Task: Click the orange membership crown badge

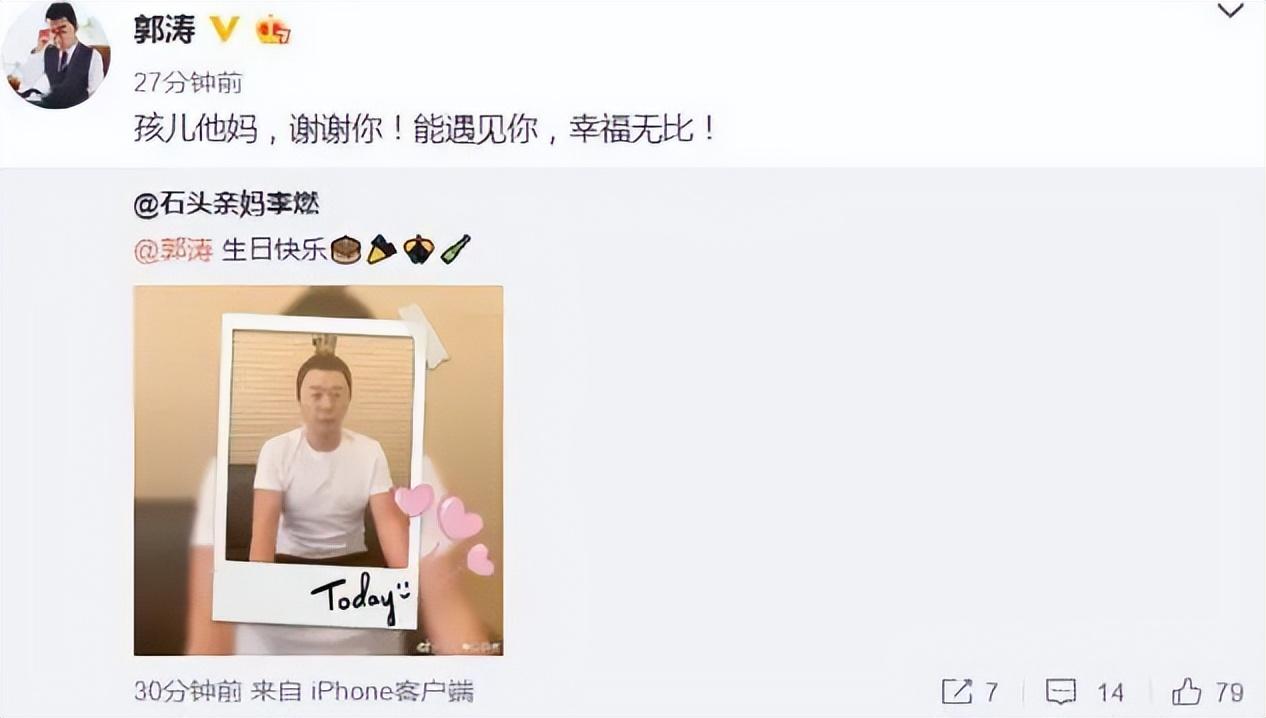Action: tap(272, 31)
